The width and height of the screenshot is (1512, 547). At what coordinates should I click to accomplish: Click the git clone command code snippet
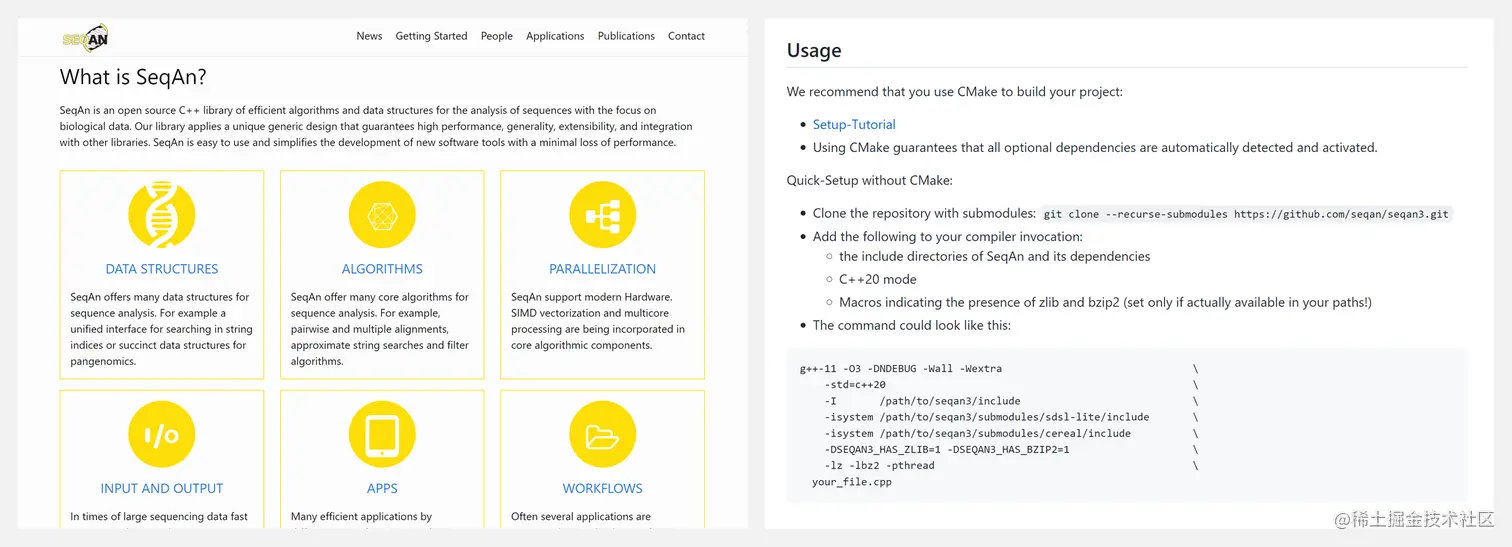pyautogui.click(x=1246, y=214)
